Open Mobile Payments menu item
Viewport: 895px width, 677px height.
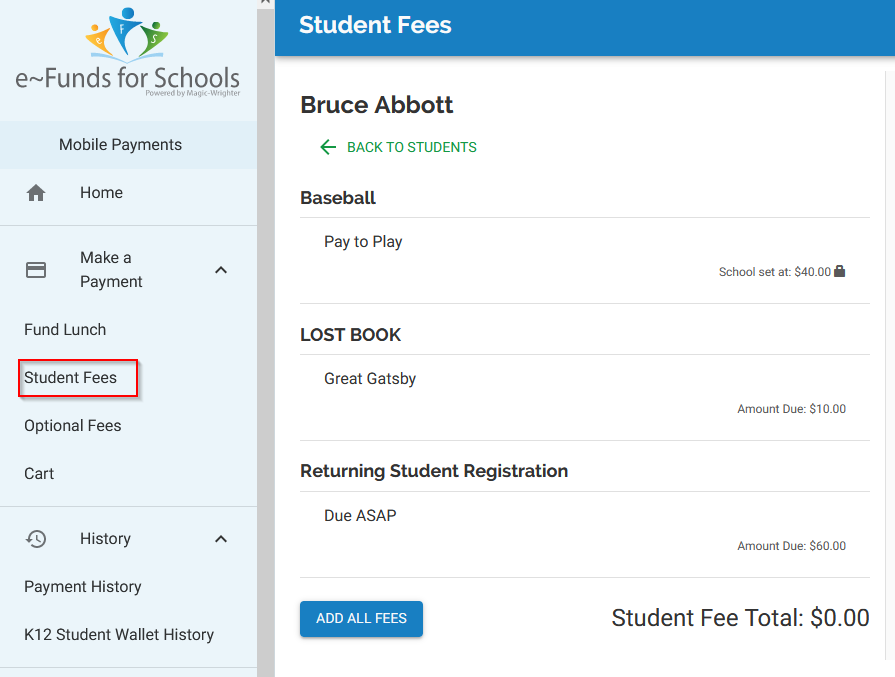click(x=120, y=145)
